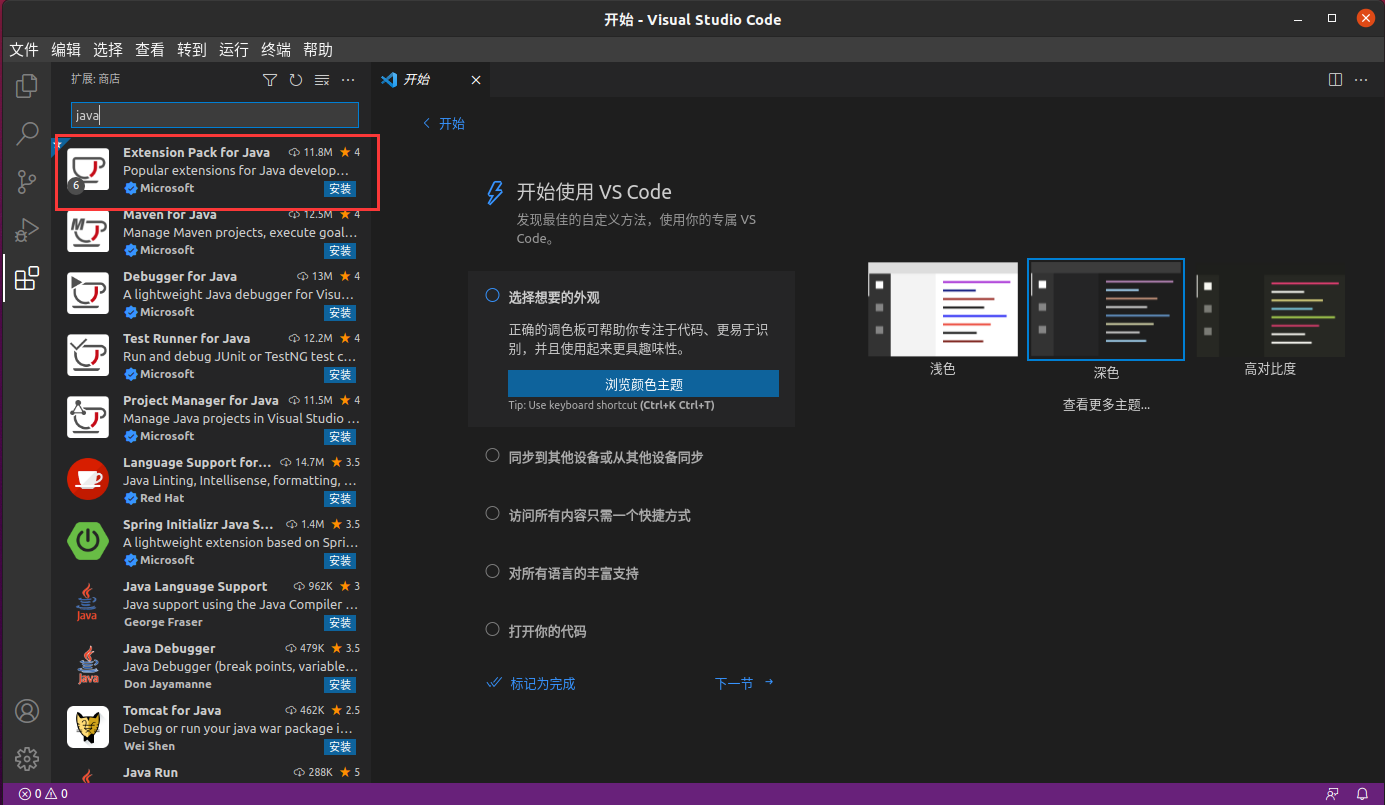Open the extensions view '...' more actions menu
The height and width of the screenshot is (805, 1385).
(347, 80)
